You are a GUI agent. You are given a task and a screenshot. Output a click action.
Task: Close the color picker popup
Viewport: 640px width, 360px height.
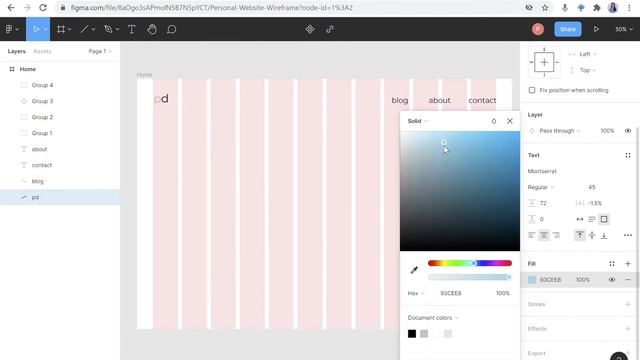click(x=510, y=121)
